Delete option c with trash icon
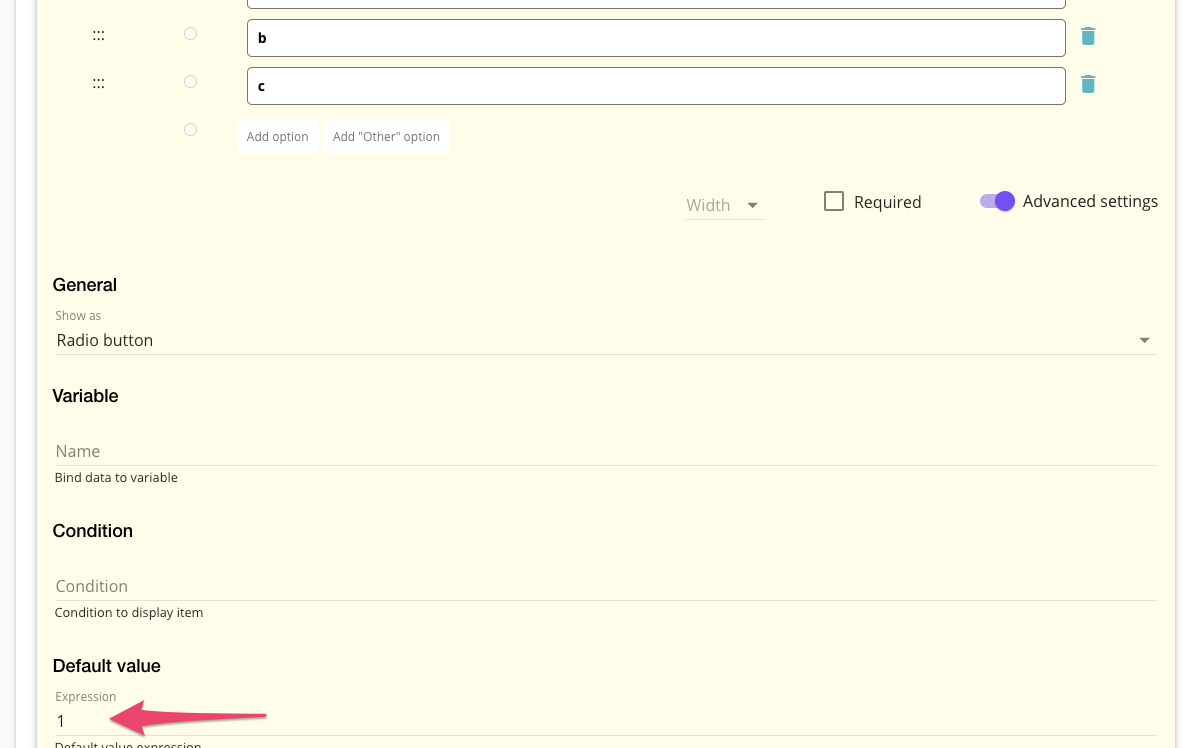Screen dimensions: 1195x748 pyautogui.click(x=1088, y=85)
